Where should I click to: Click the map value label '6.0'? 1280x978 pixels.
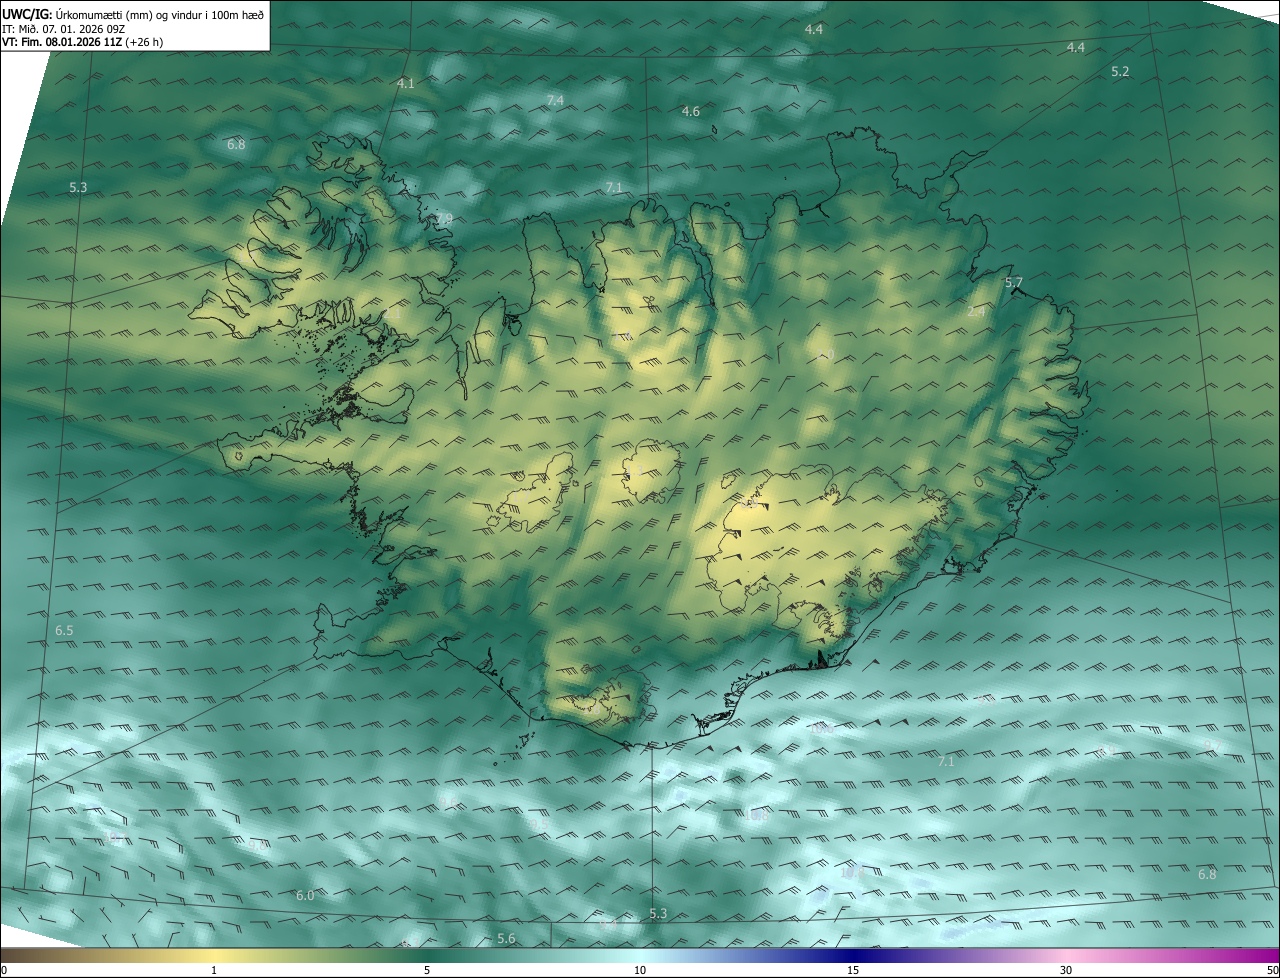pyautogui.click(x=305, y=896)
